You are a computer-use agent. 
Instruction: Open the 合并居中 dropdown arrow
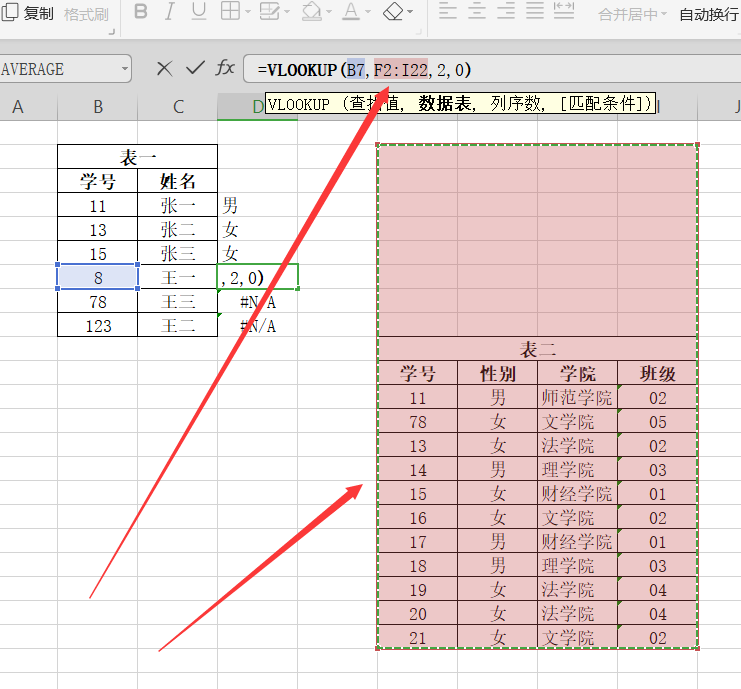click(x=663, y=14)
